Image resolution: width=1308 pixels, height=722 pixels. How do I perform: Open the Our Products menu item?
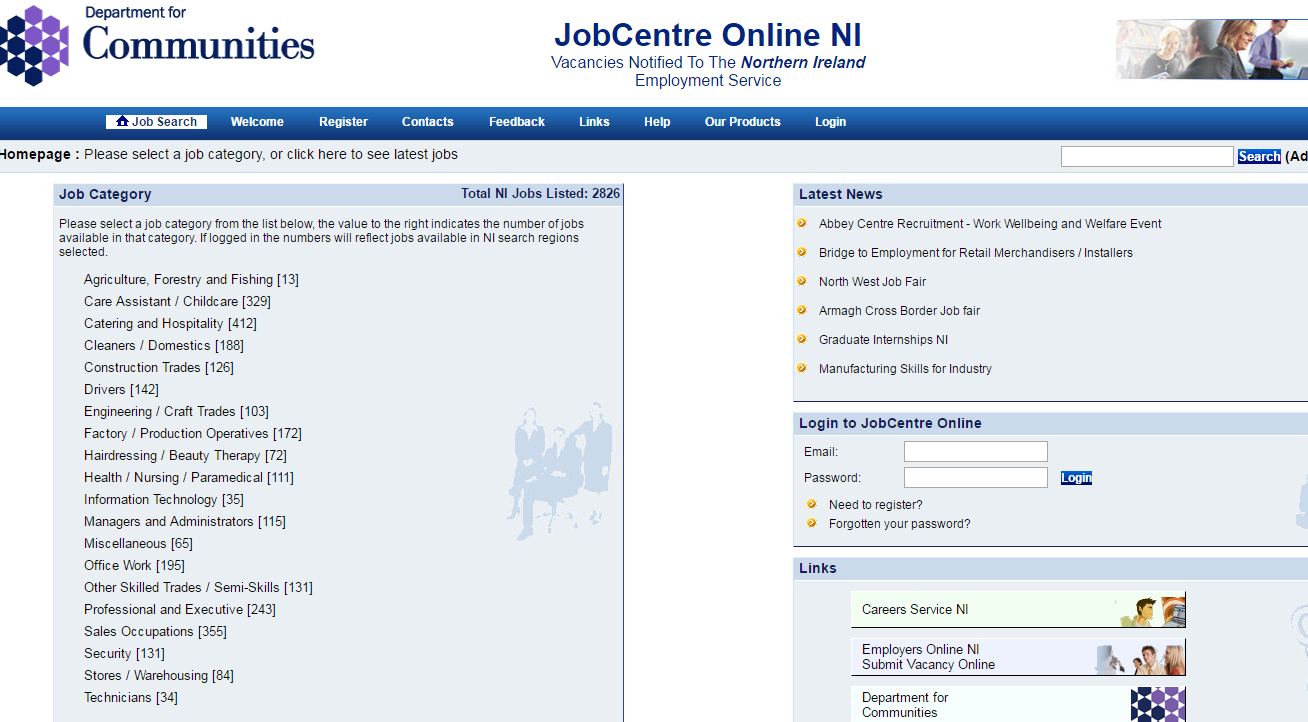click(742, 122)
